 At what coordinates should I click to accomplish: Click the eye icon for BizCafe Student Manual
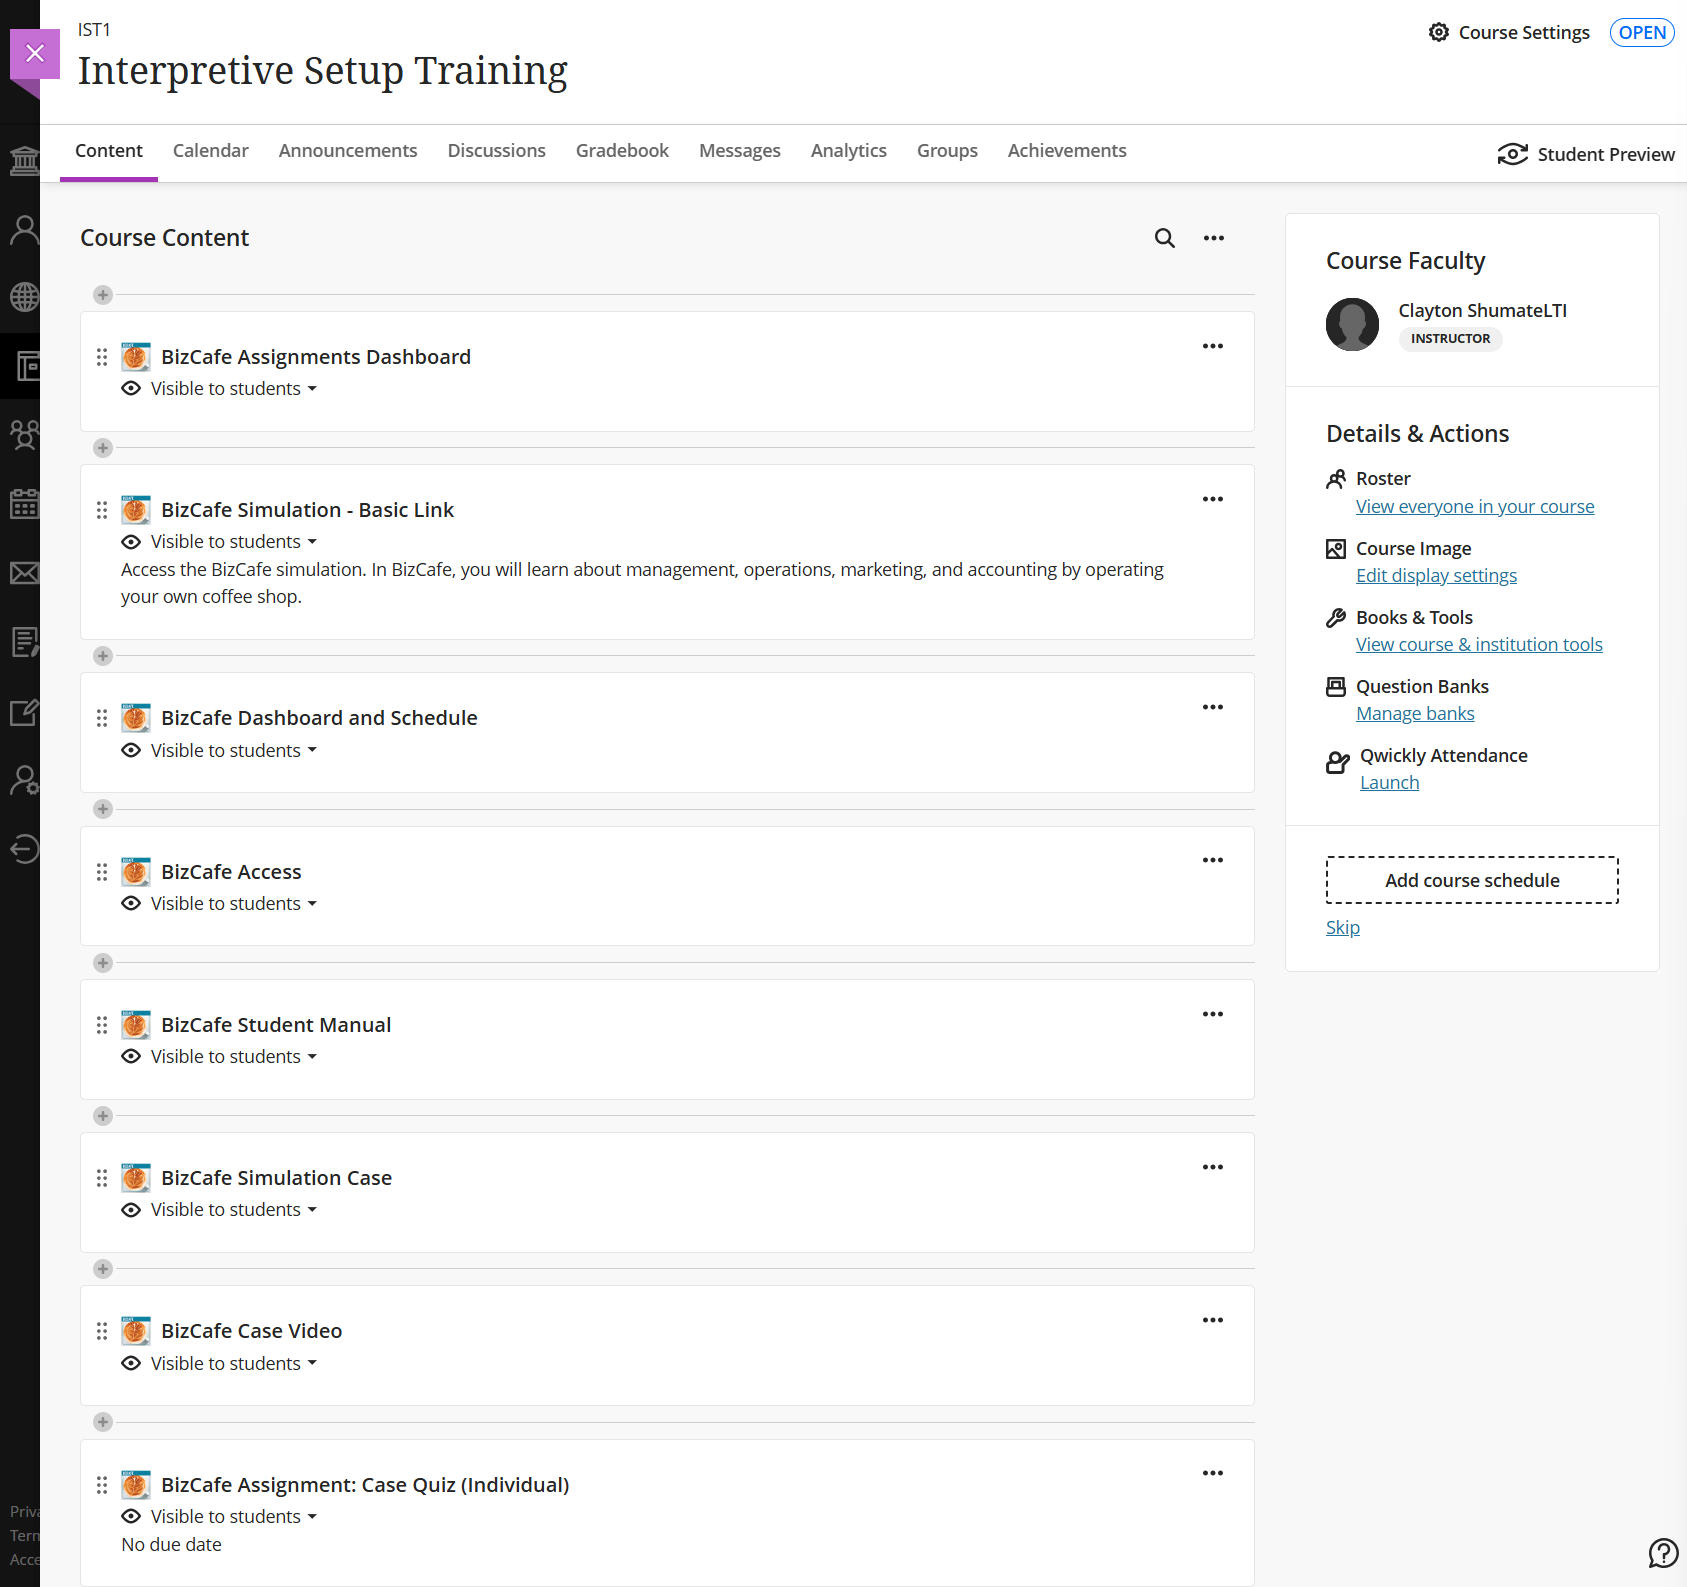click(131, 1057)
